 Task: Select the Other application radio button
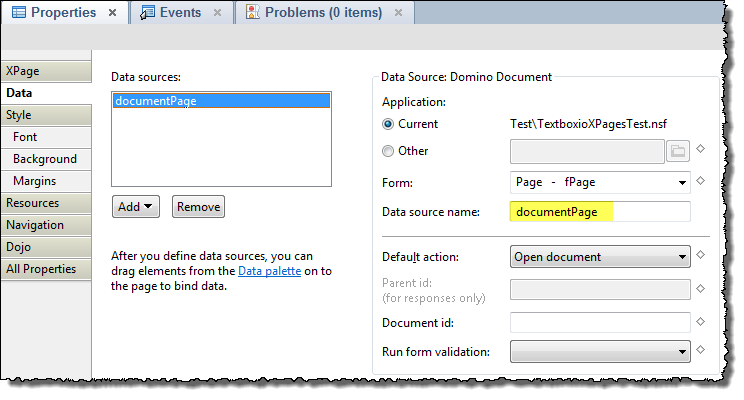[x=389, y=151]
